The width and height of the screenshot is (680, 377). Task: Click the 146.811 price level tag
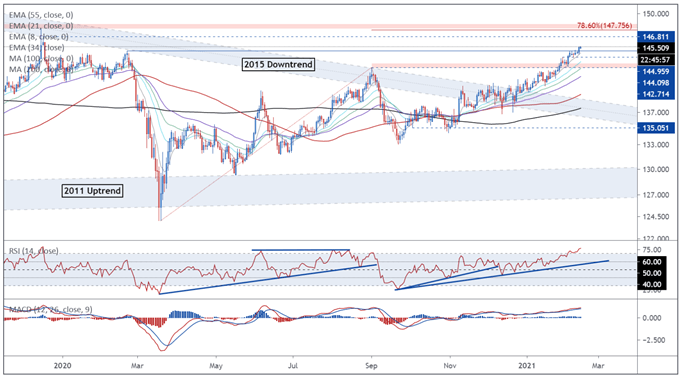[x=656, y=37]
